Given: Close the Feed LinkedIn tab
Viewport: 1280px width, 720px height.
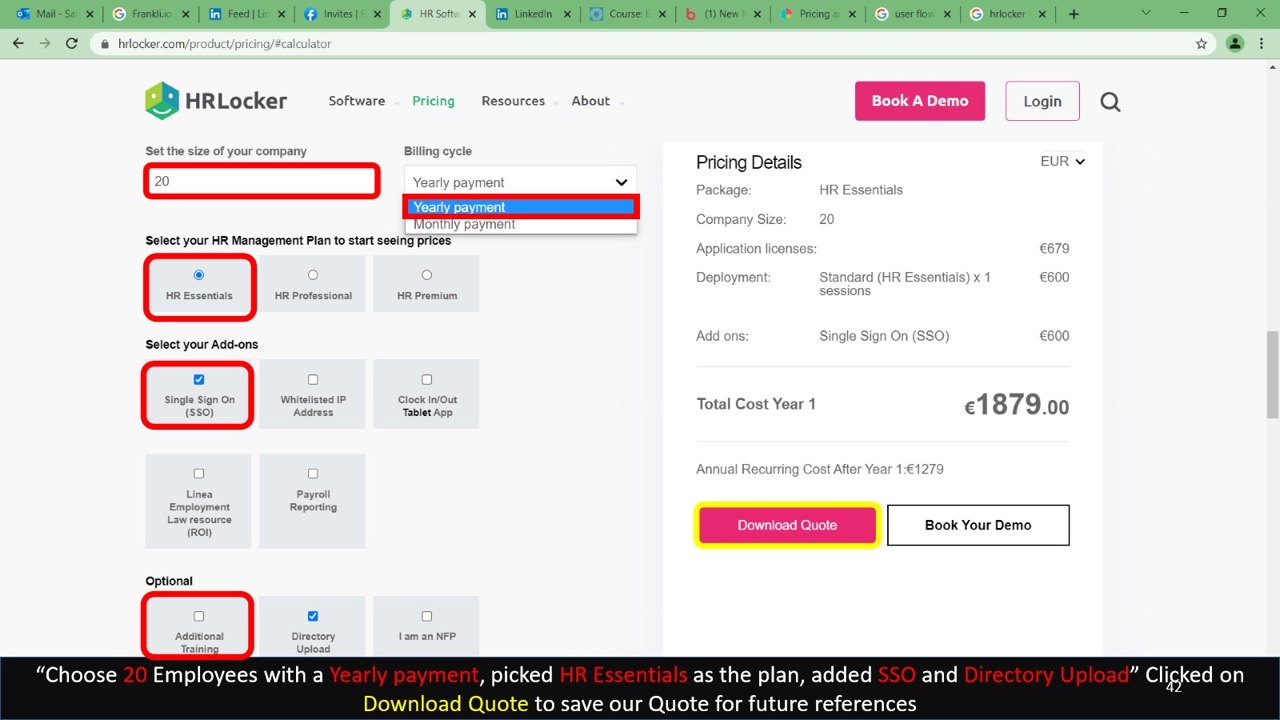Looking at the screenshot, I should click(x=281, y=14).
